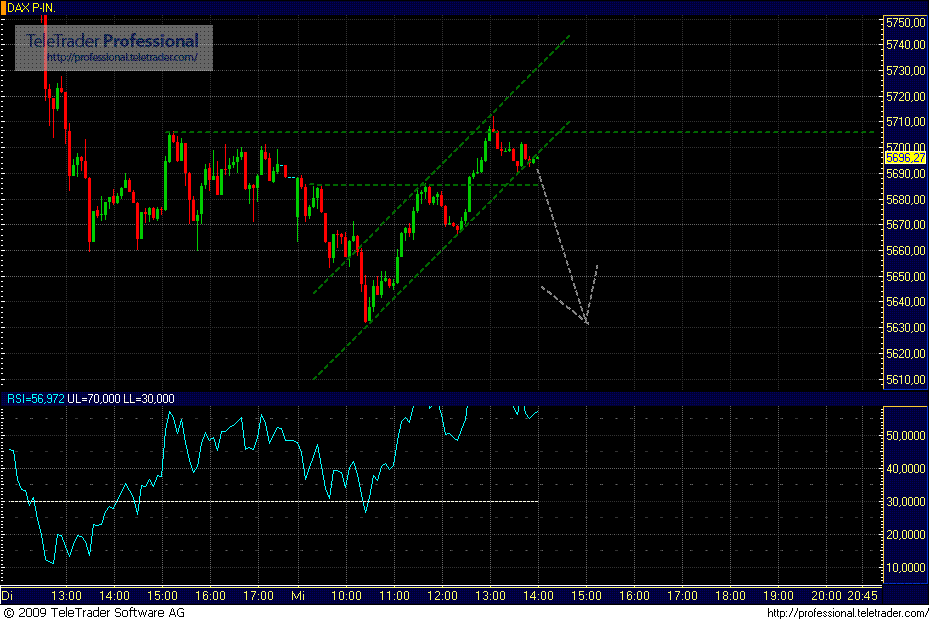This screenshot has height=622, width=929.
Task: Click the orange chart icon in the title bar
Action: 6,8
